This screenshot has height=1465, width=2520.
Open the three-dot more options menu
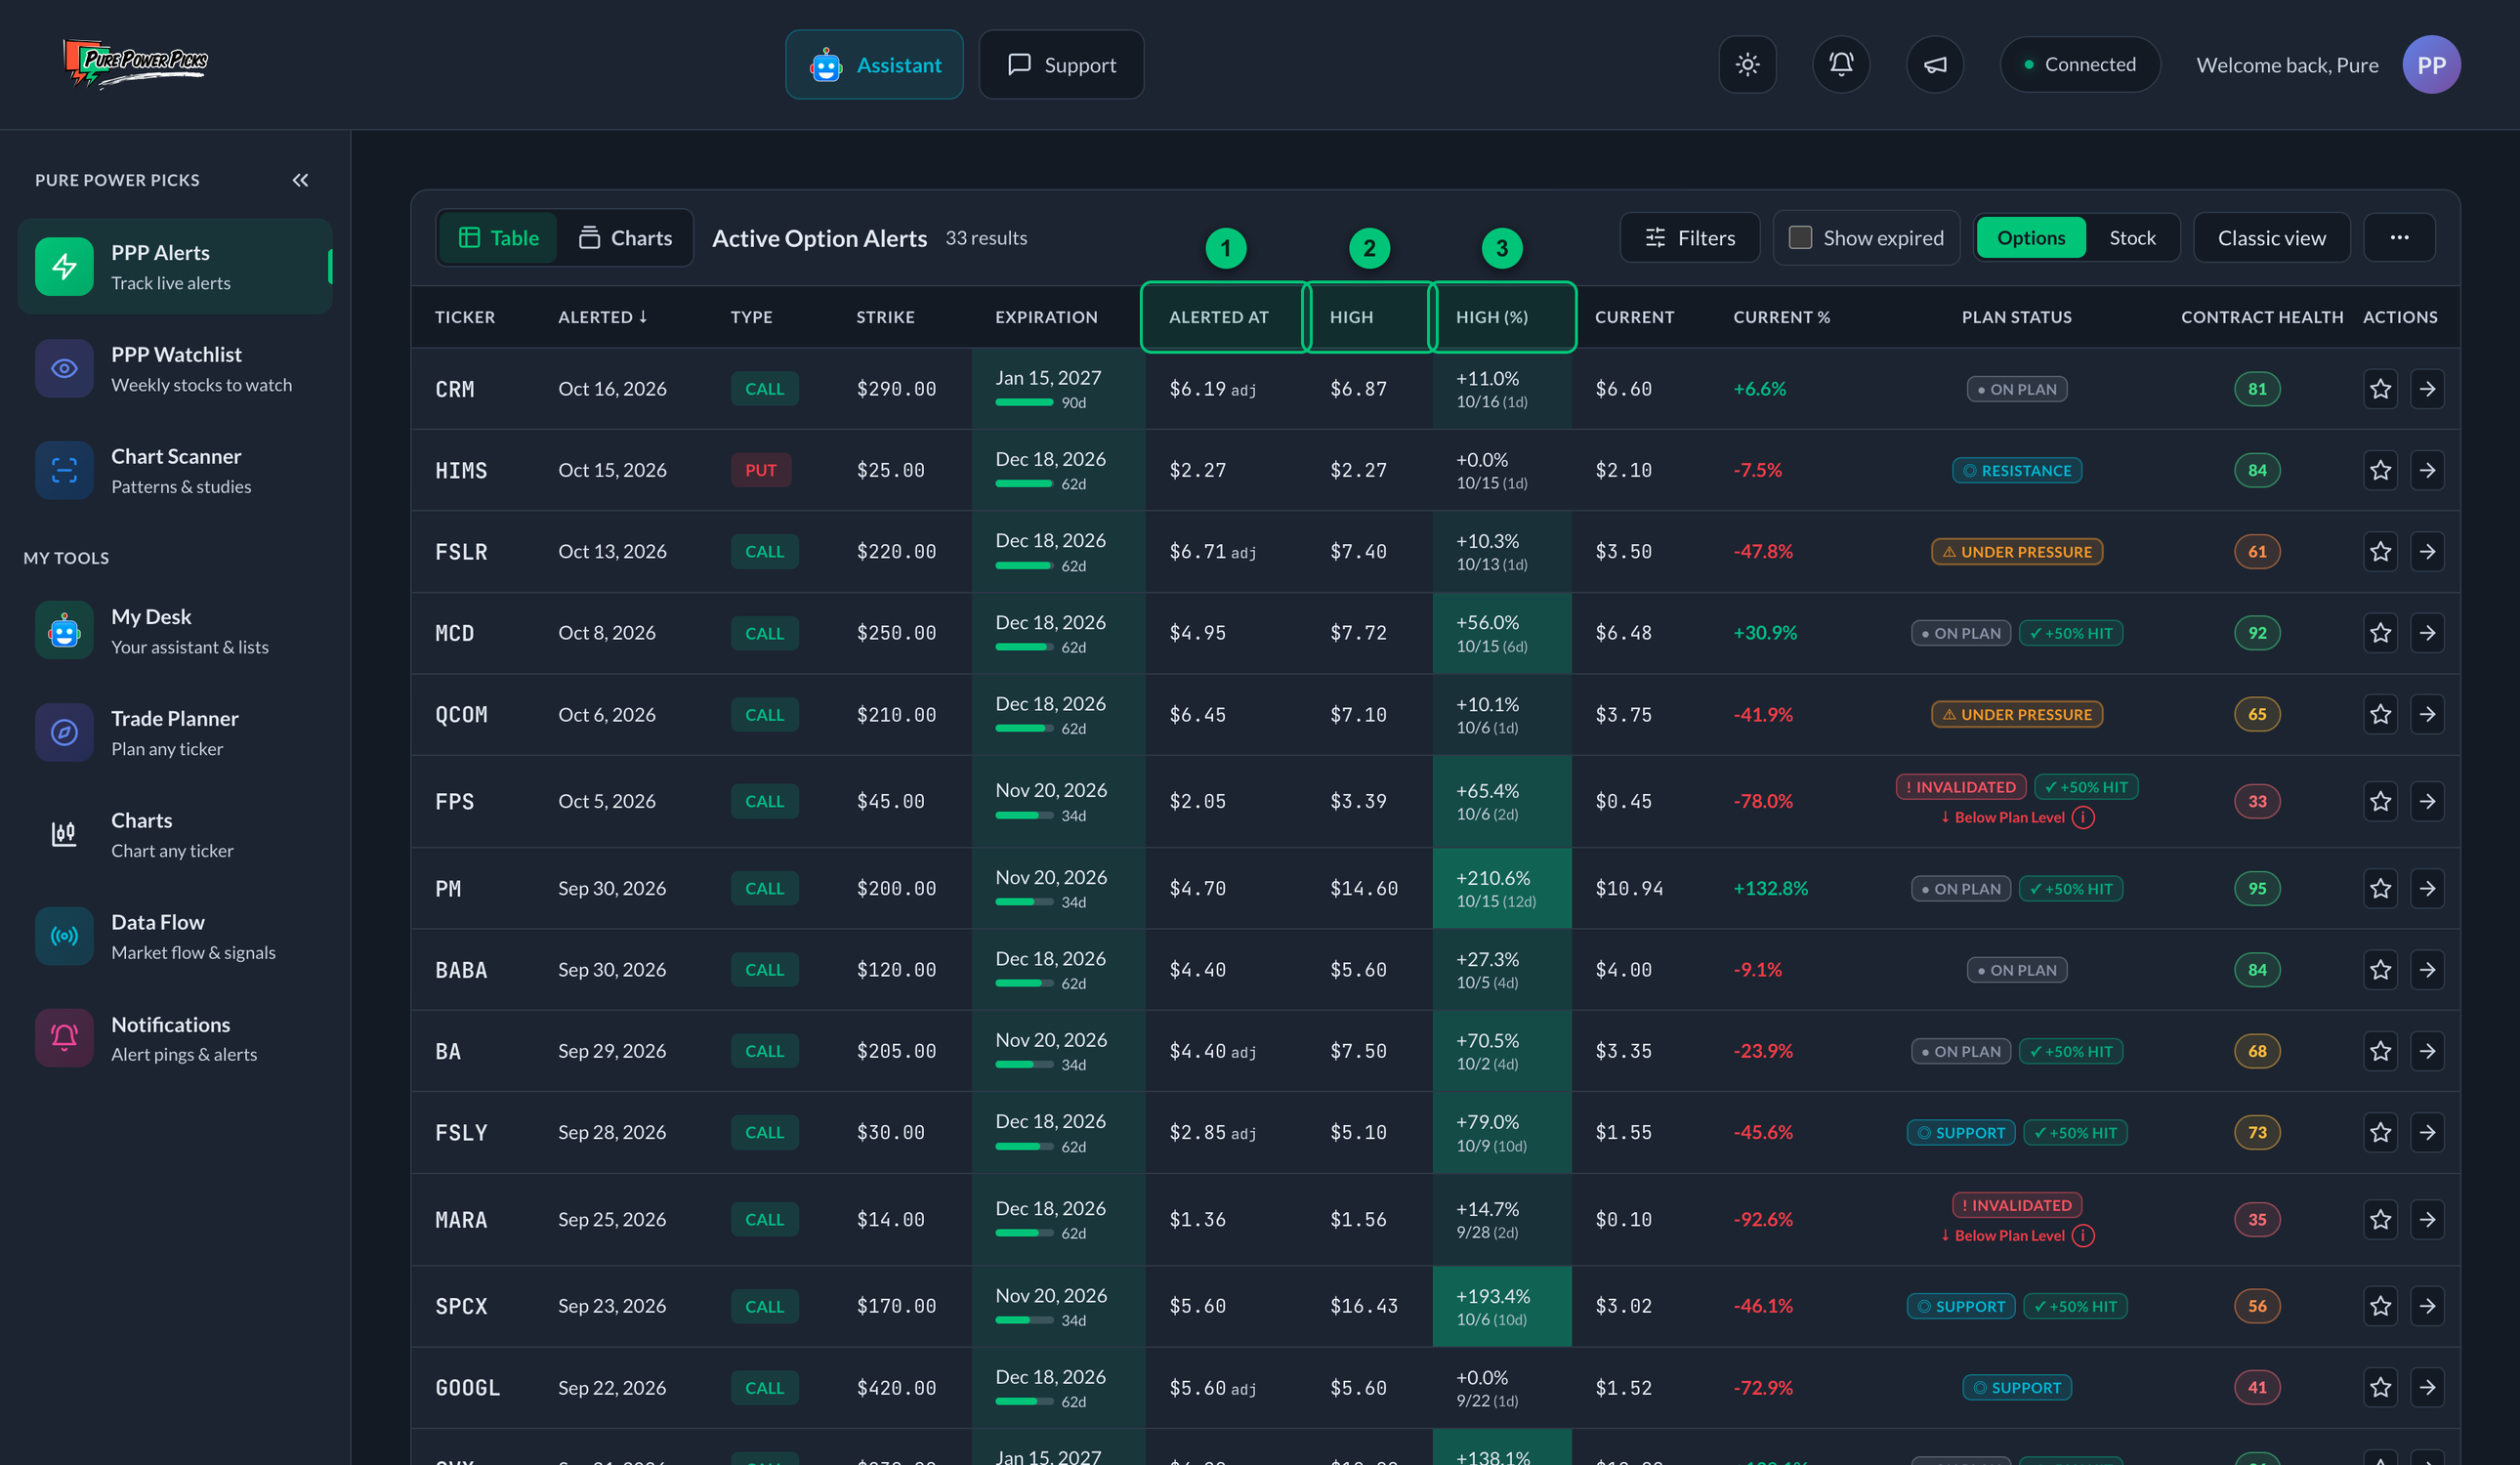click(2399, 238)
